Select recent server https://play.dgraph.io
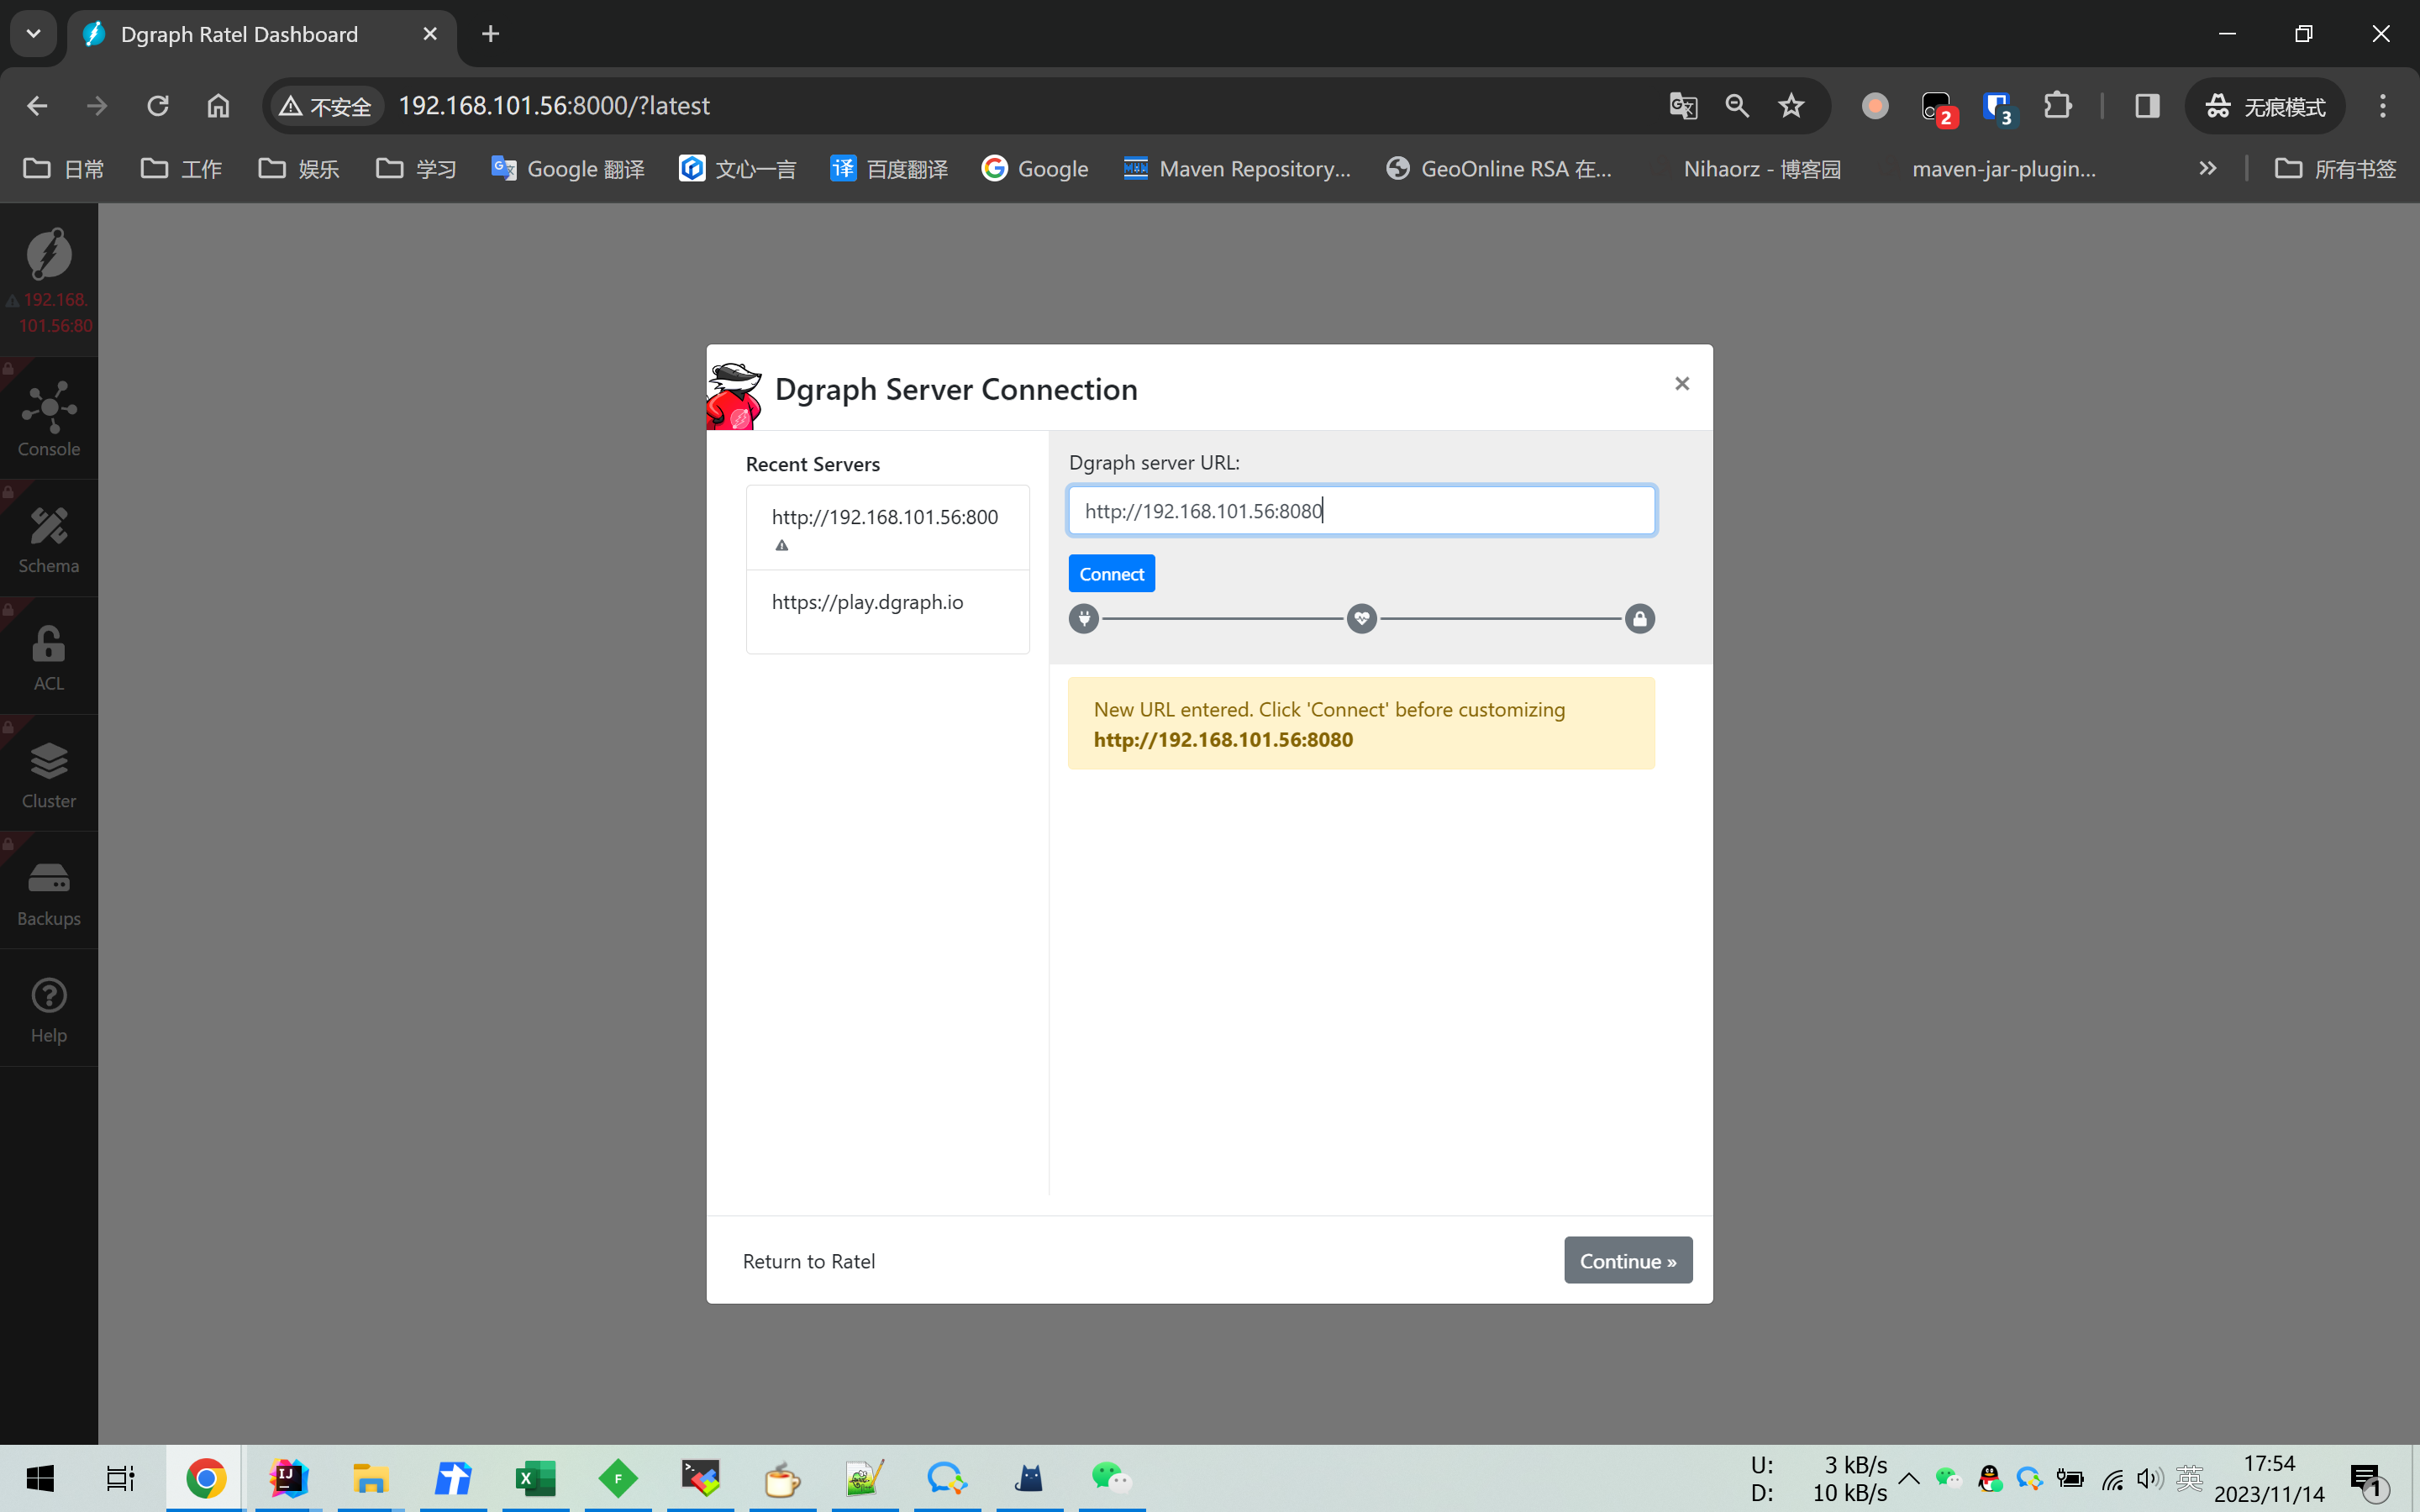 [867, 602]
